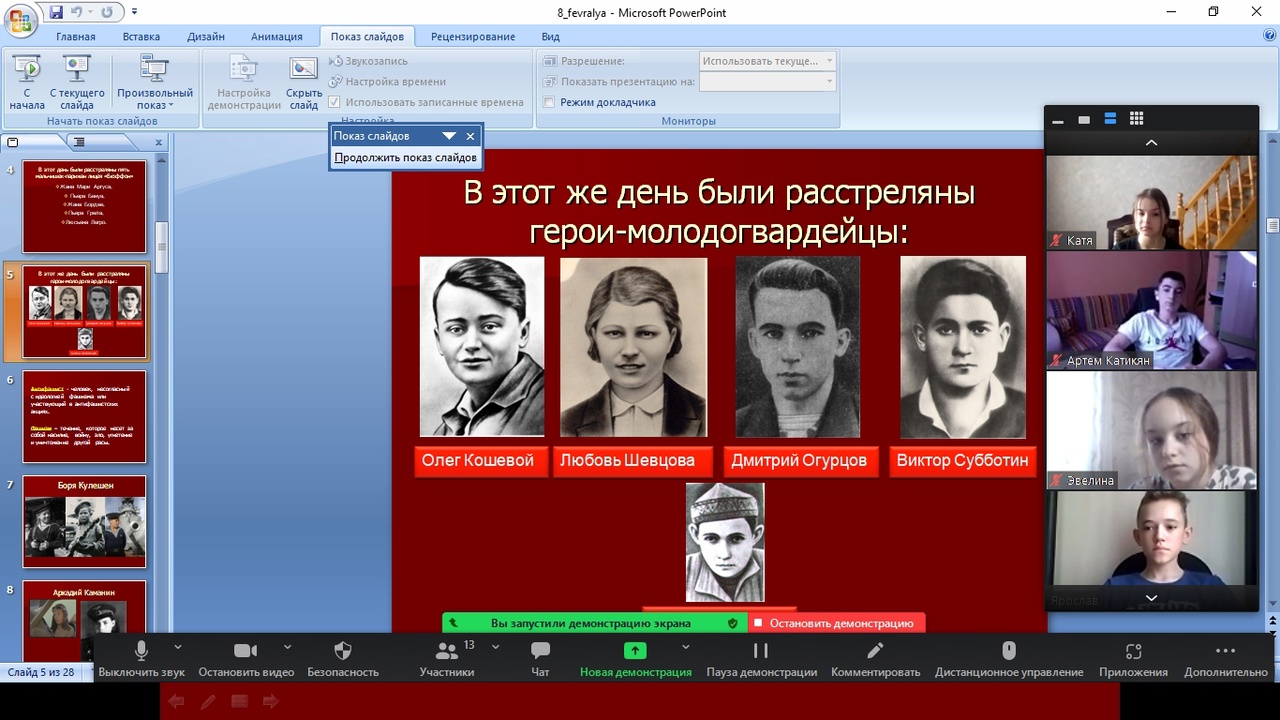
Task: Open audio options arrow beside microphone
Action: [x=178, y=647]
